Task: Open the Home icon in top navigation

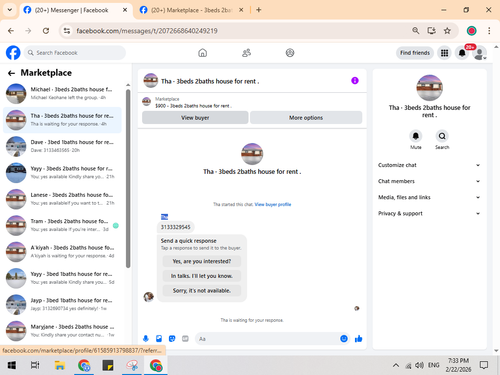Action: coord(203,53)
